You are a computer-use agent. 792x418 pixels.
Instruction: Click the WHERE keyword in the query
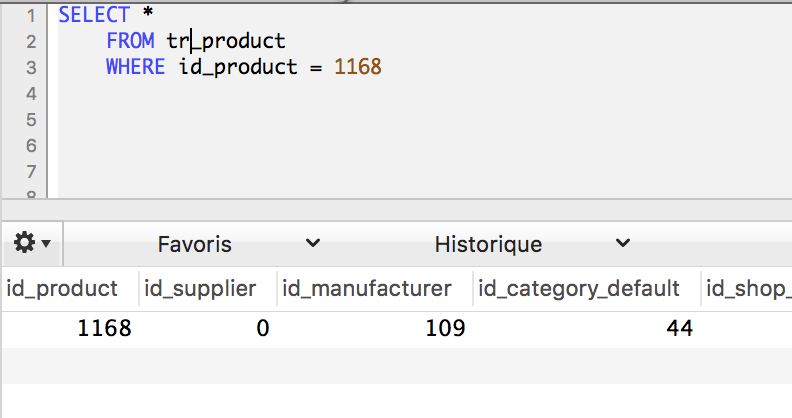click(136, 67)
